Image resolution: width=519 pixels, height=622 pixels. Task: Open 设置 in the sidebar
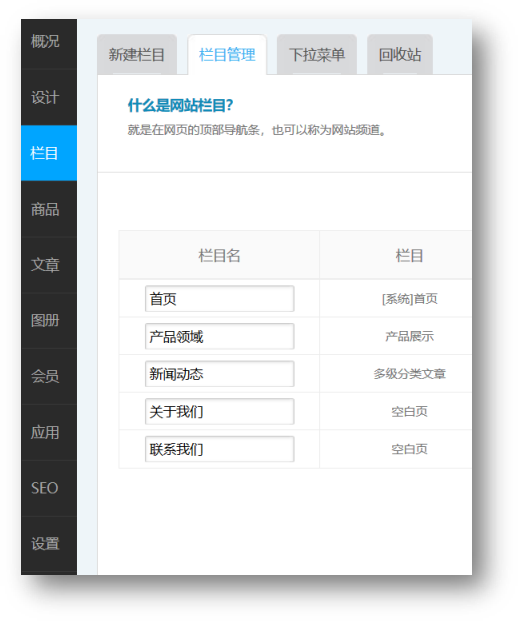[49, 544]
